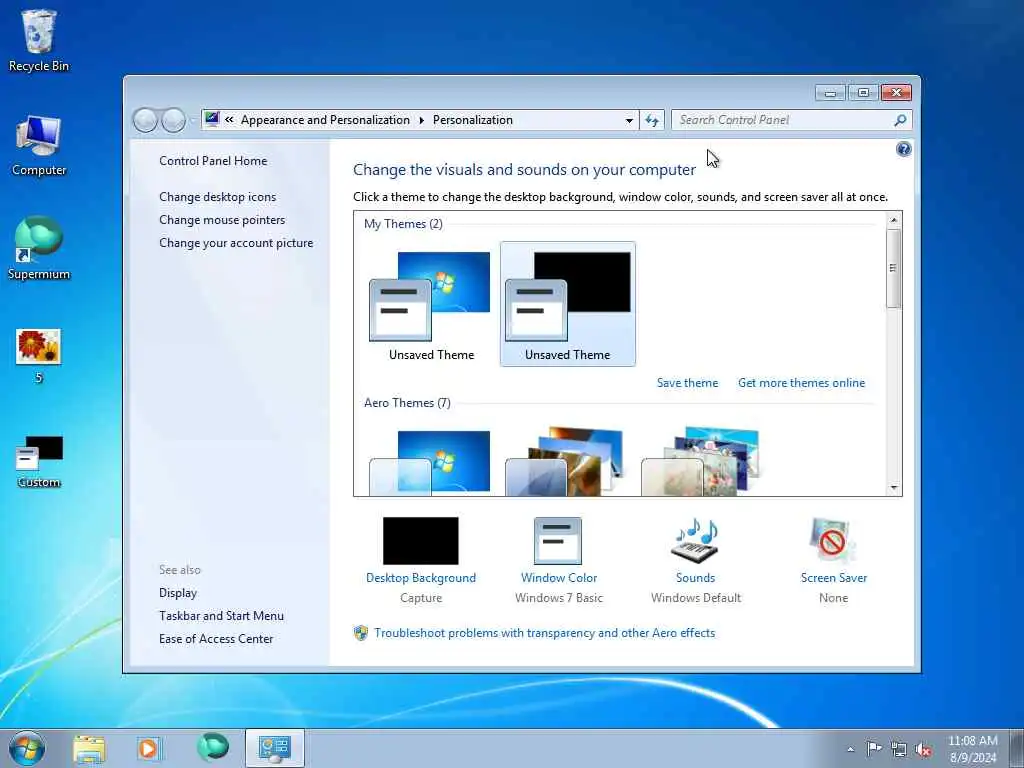
Task: Click the theme list scroll down arrow
Action: [893, 488]
